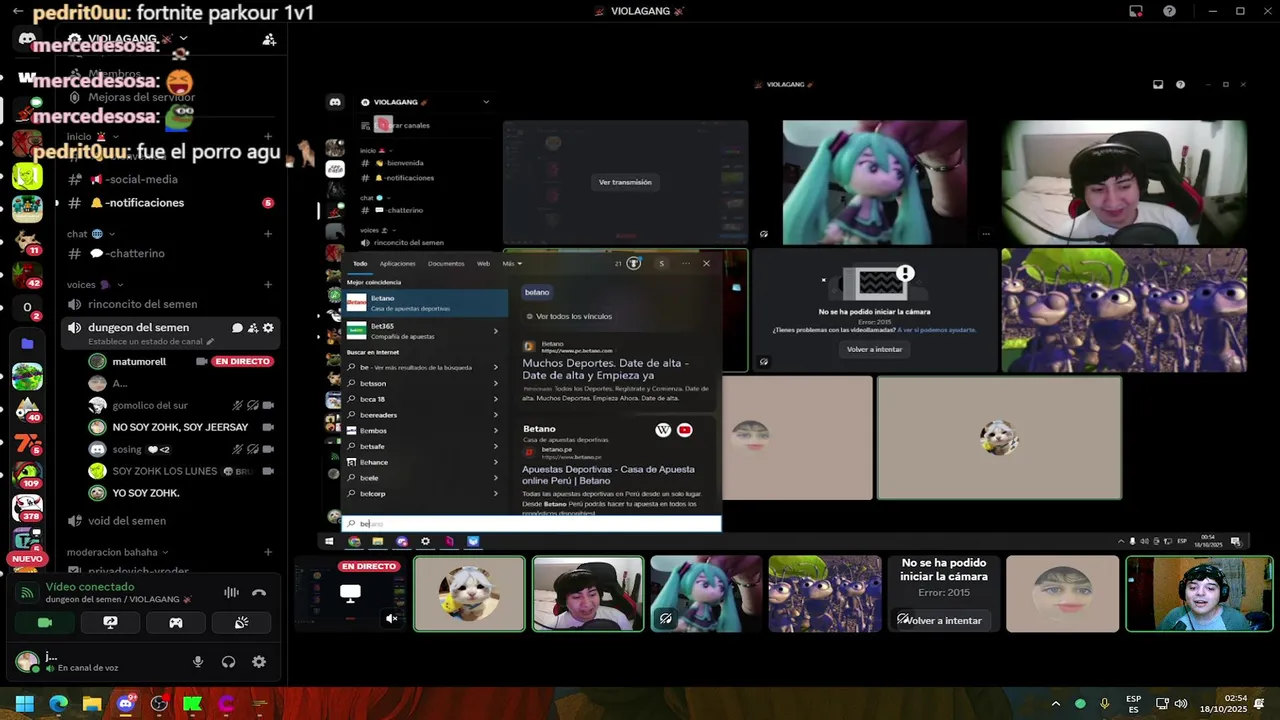
Task: Disconnect from the voice call
Action: click(259, 592)
